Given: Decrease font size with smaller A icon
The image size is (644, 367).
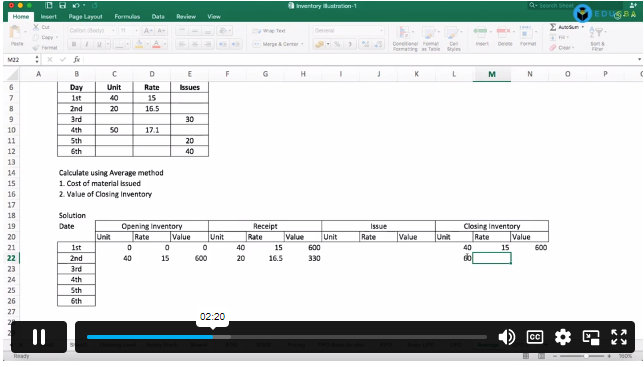Looking at the screenshot, I should click(161, 31).
